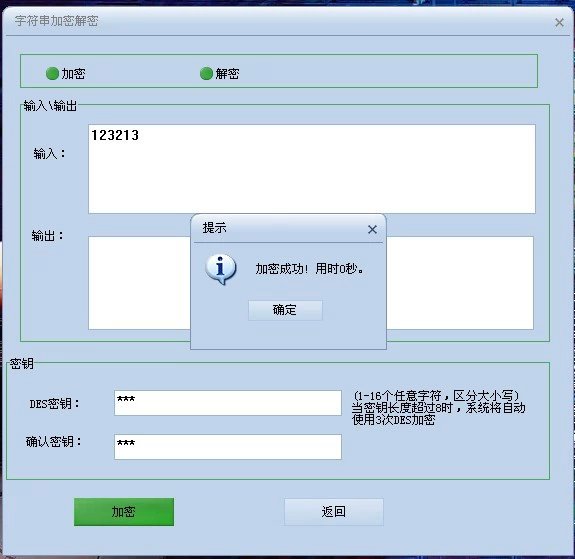Click inside the 输出 text area

pyautogui.click(x=139, y=283)
